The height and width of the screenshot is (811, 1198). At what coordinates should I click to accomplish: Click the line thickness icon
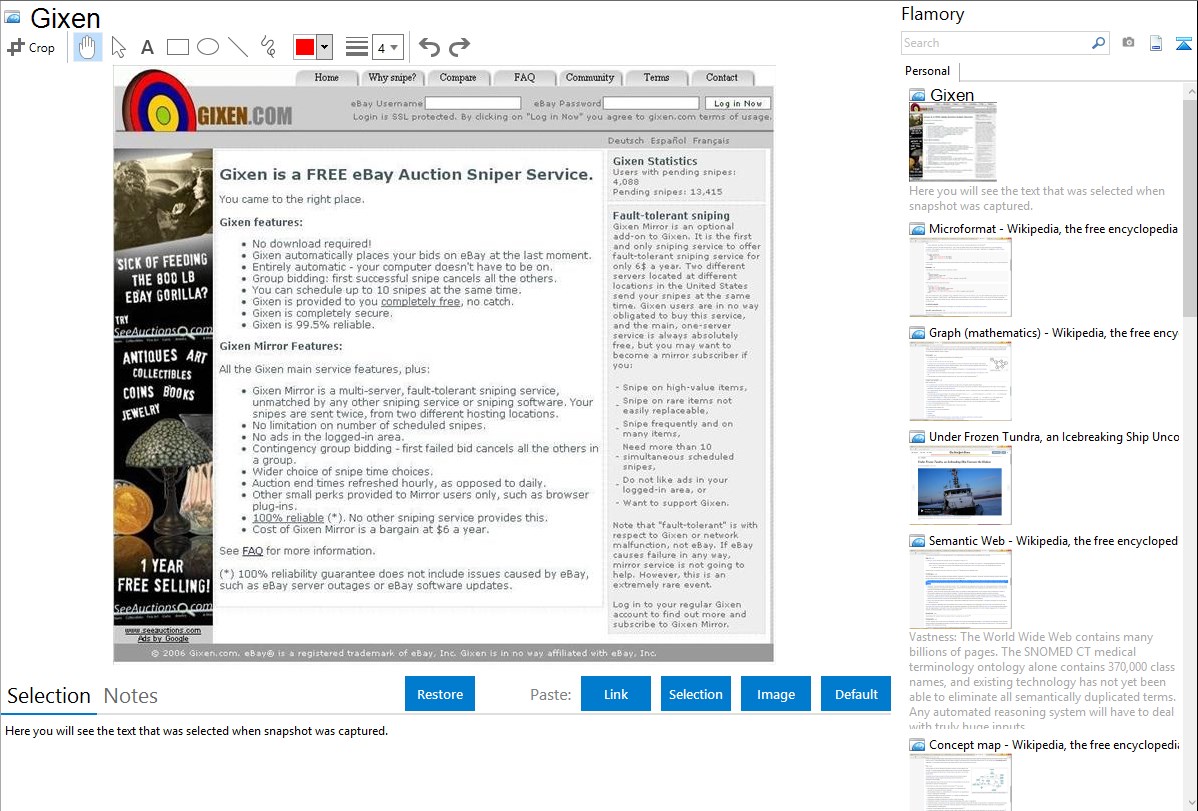point(357,47)
